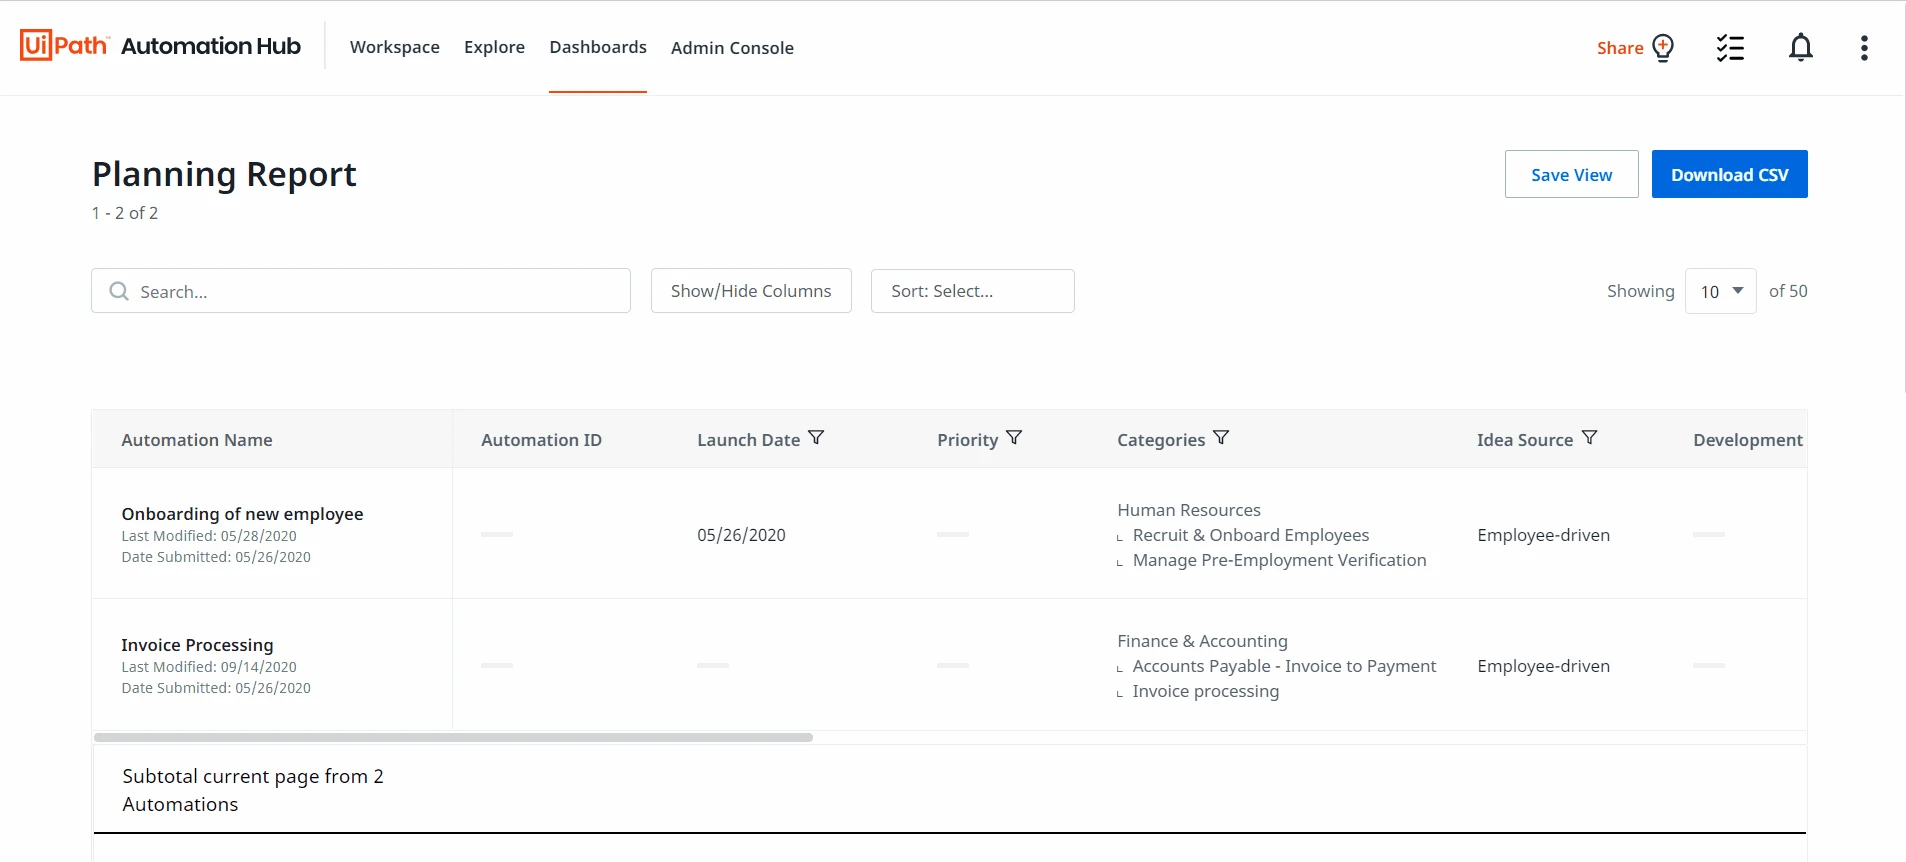The height and width of the screenshot is (862, 1906).
Task: Open Invoice Processing automation
Action: pos(197,645)
